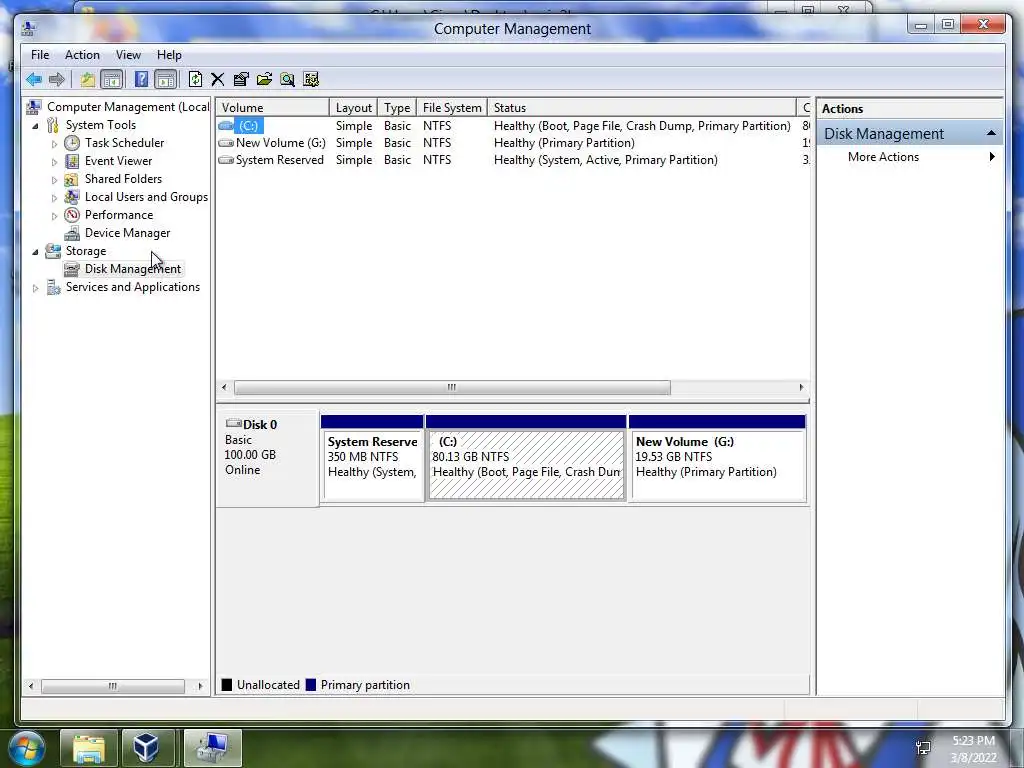The image size is (1024, 768).
Task: Select New Volume (G:) row in list
Action: (x=513, y=142)
